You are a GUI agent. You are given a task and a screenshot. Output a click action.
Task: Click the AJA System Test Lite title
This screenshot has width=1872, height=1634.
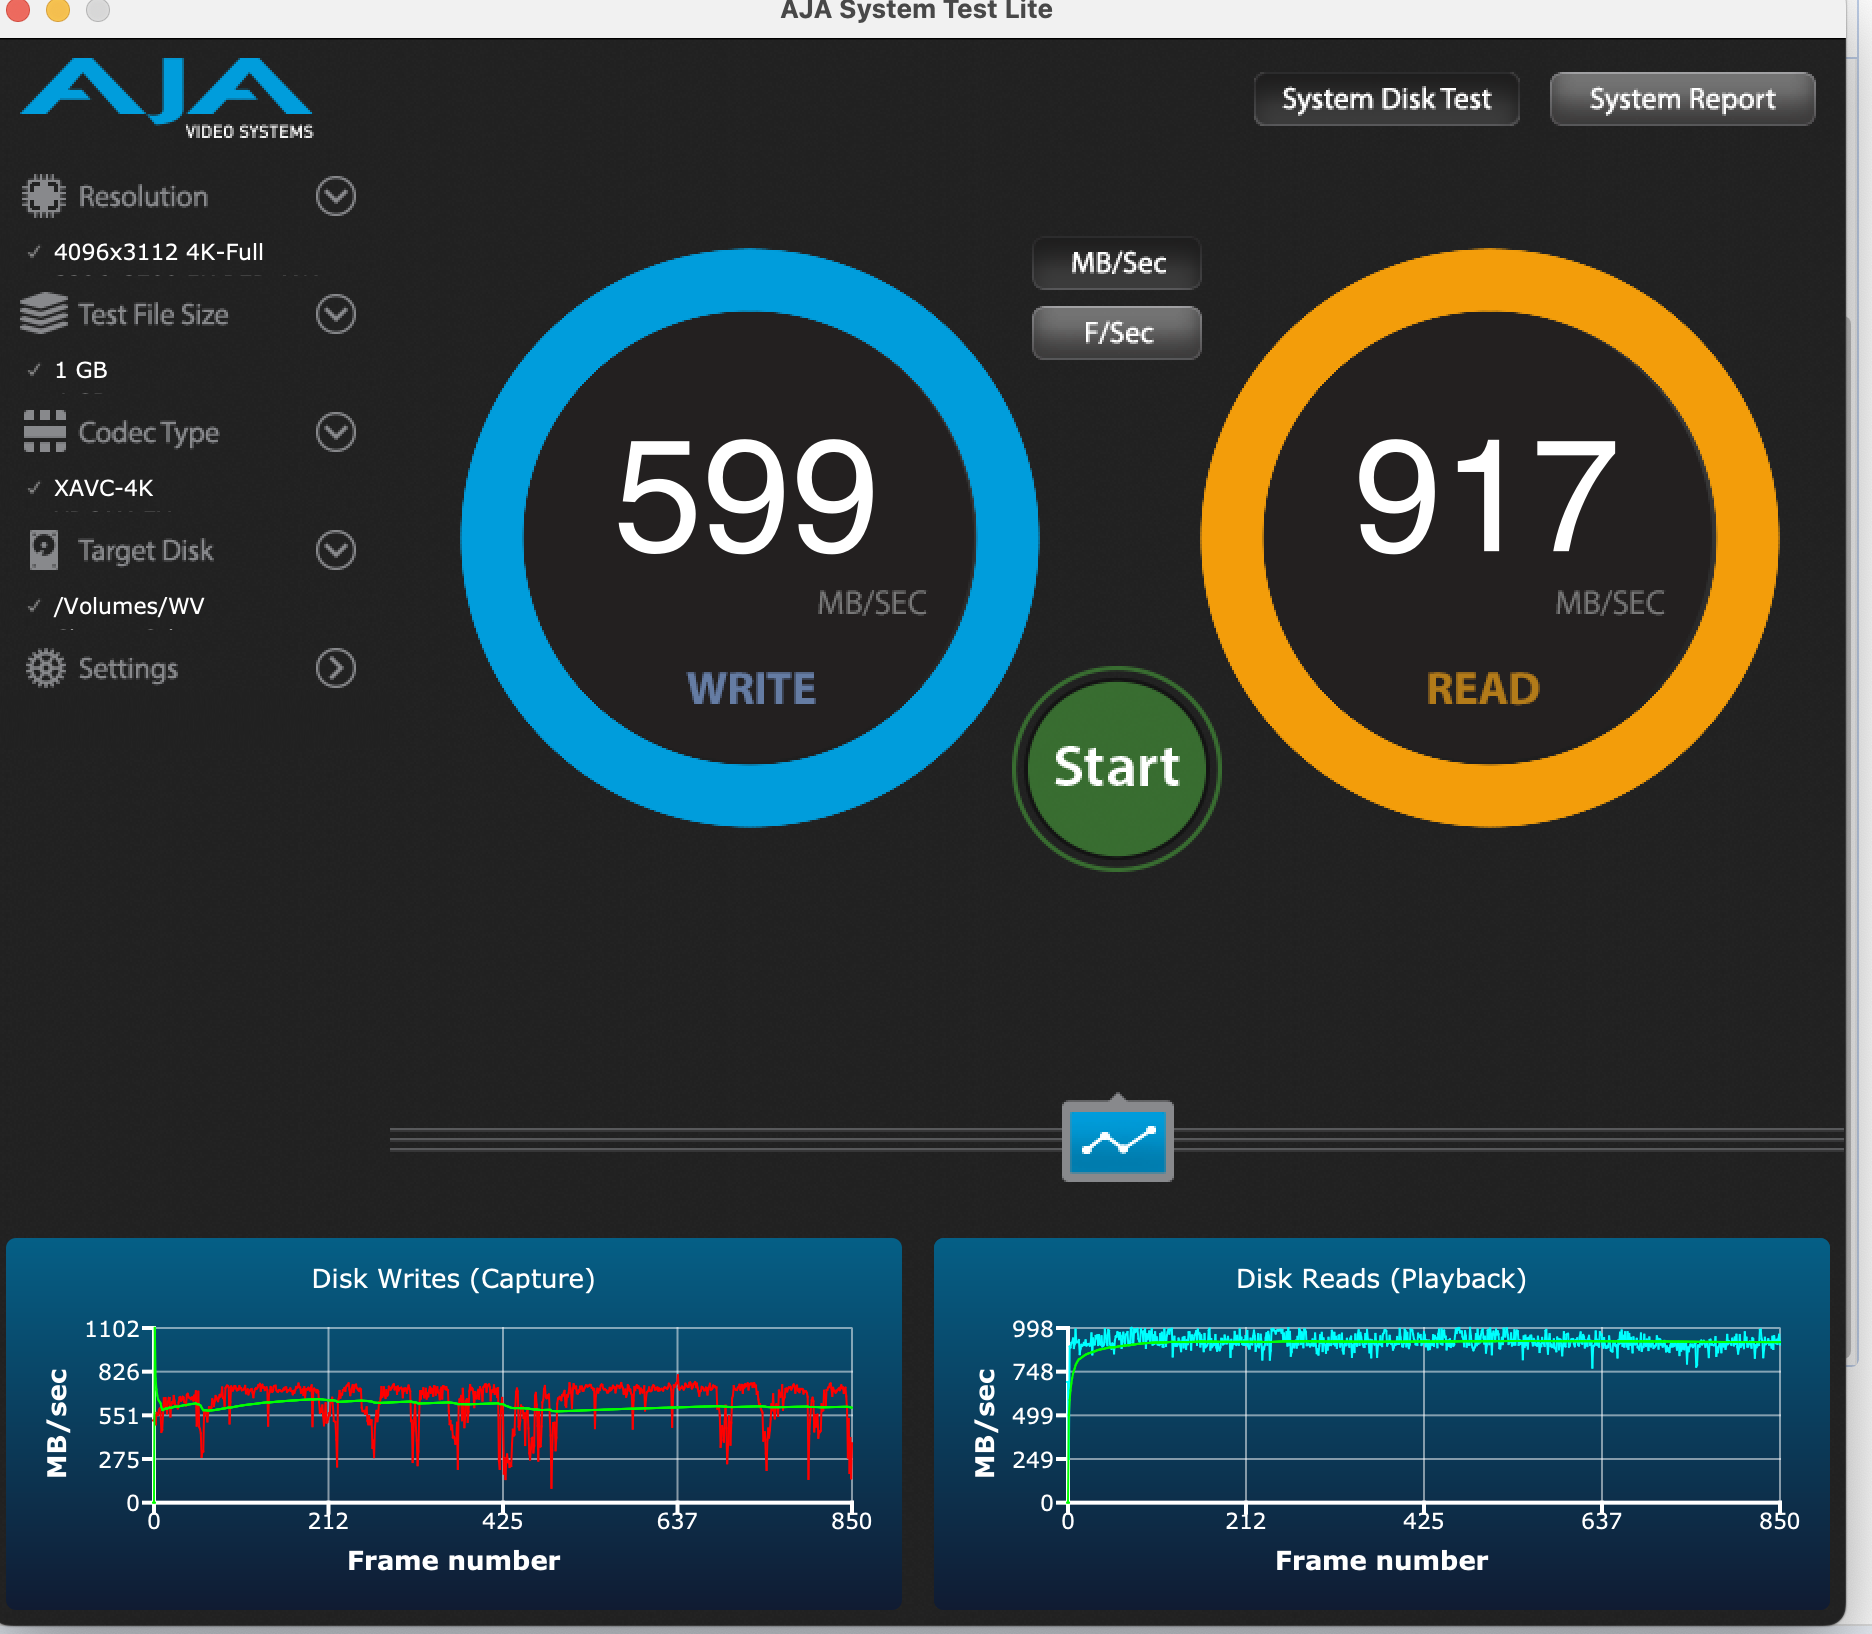point(916,11)
